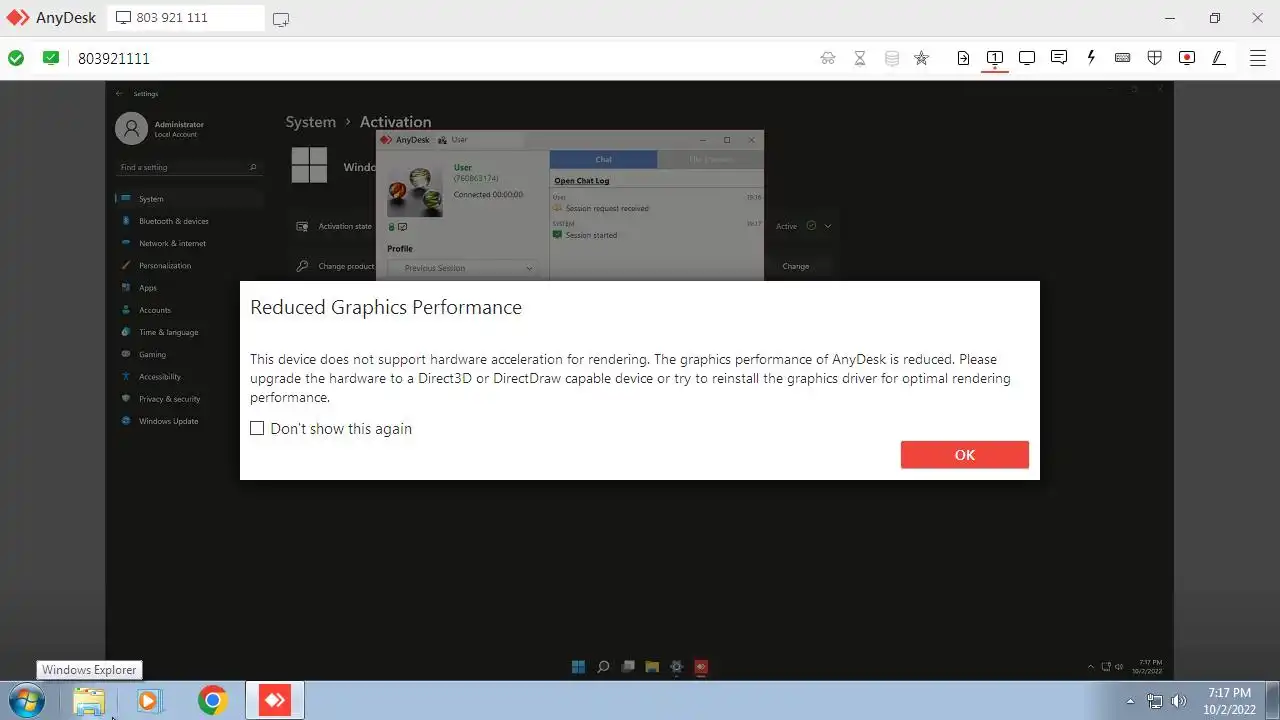Click System breadcrumb in remote Settings
This screenshot has width=1280, height=720.
pos(310,122)
